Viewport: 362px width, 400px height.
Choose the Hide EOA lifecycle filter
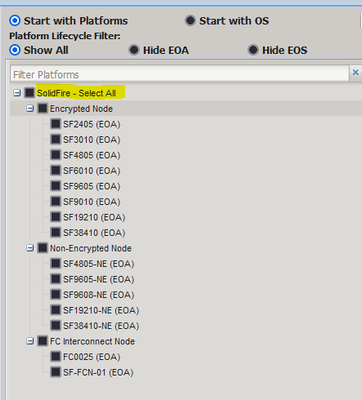pyautogui.click(x=134, y=50)
